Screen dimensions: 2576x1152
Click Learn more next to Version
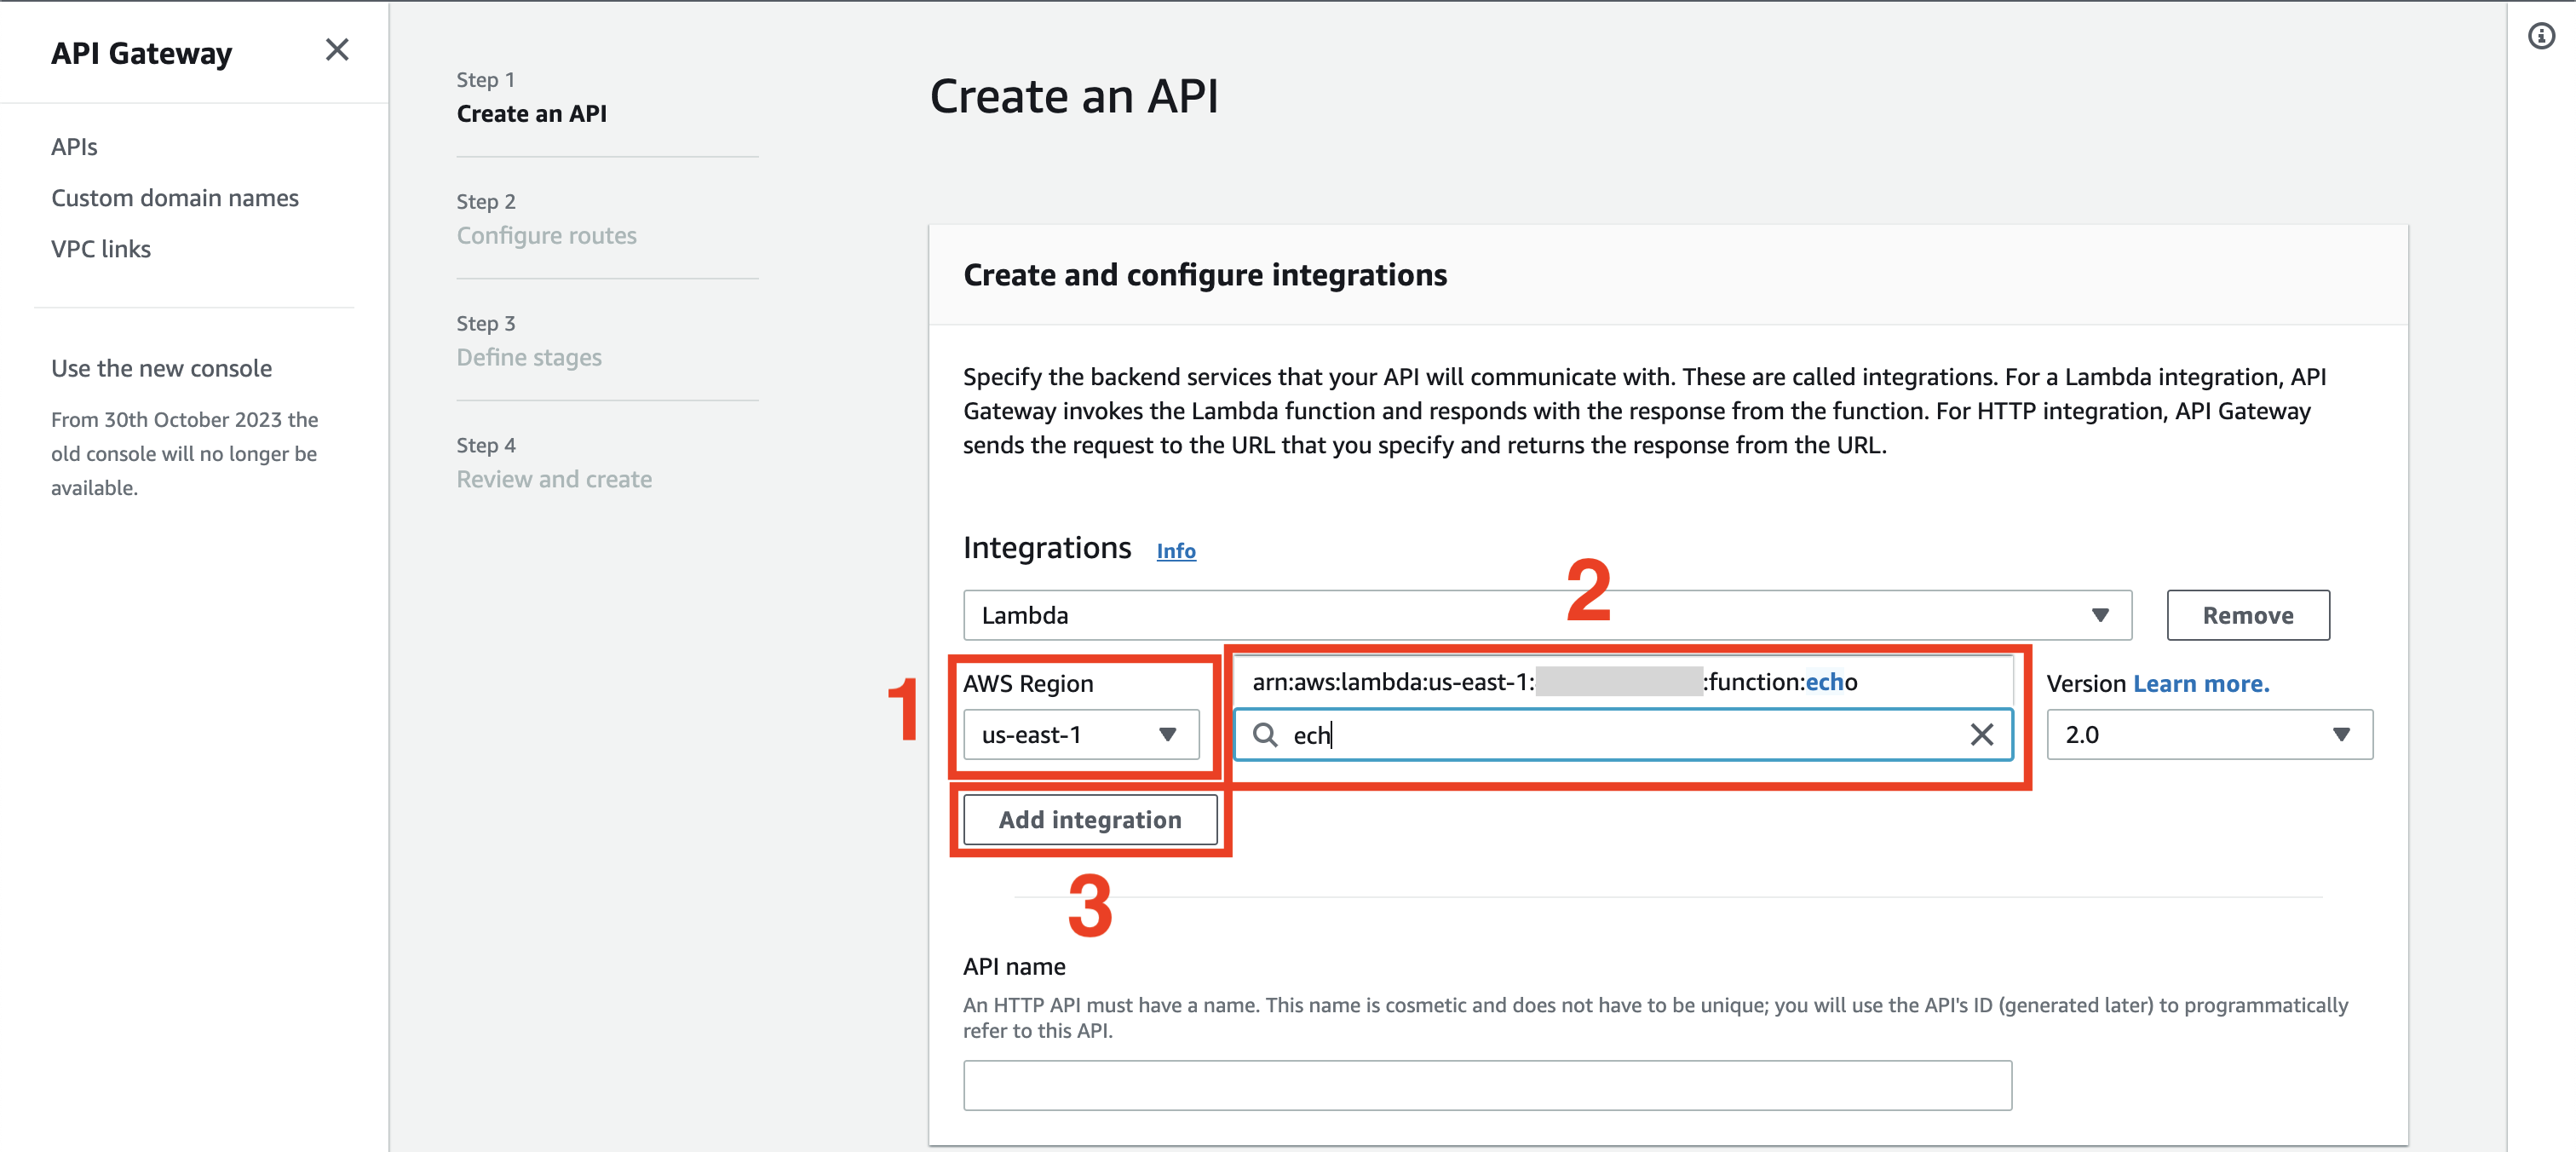[x=2200, y=683]
